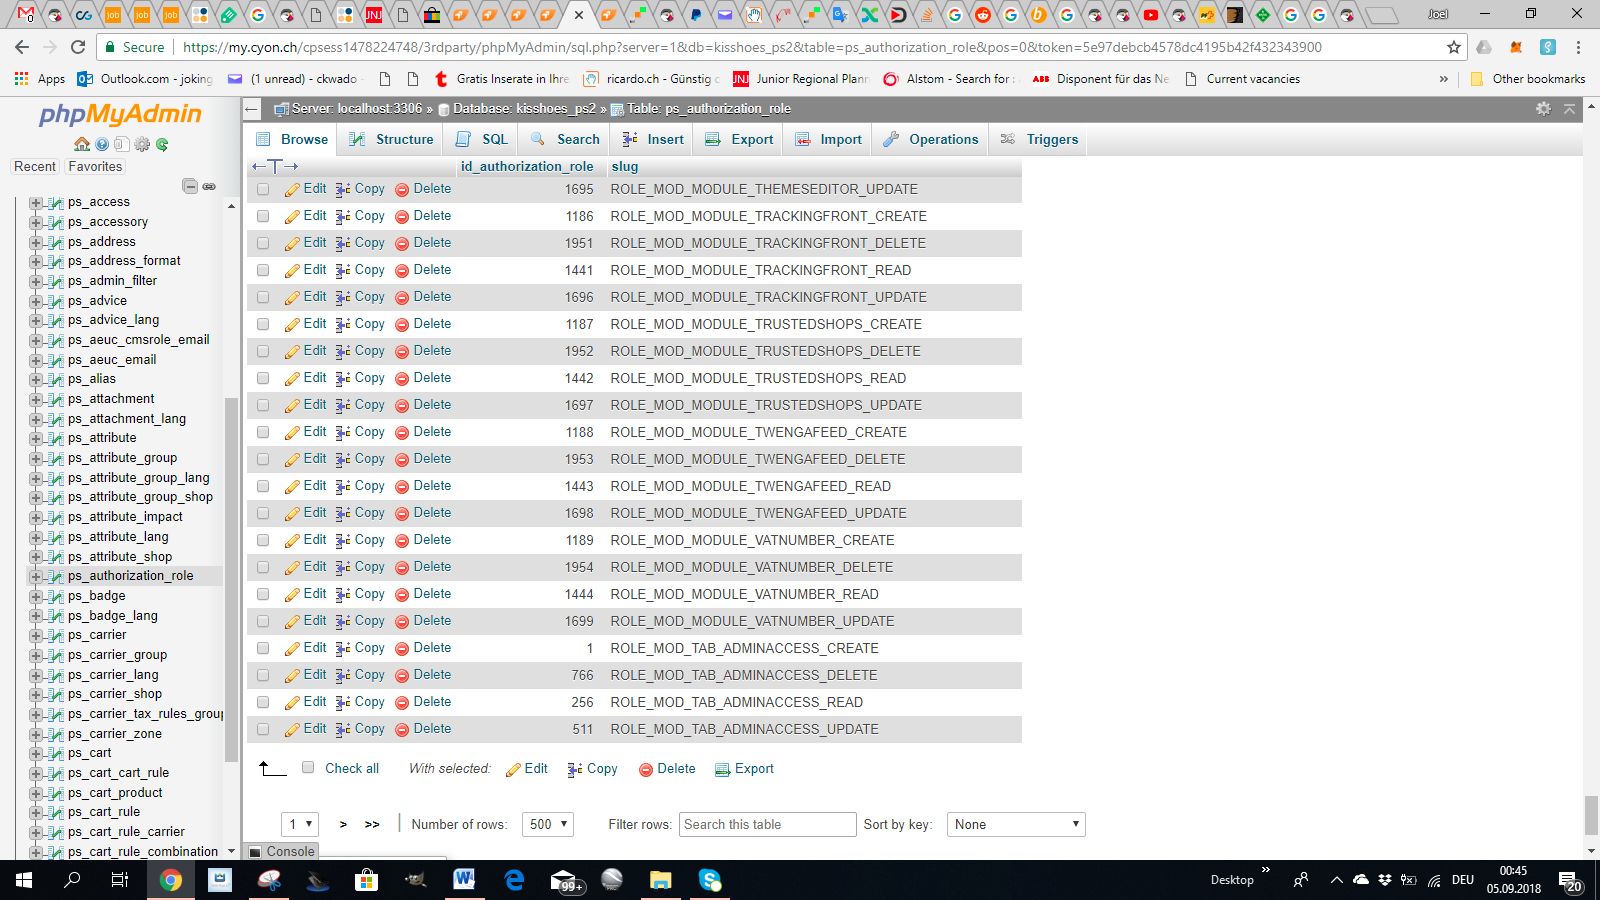Click the Filter rows search field

(768, 824)
